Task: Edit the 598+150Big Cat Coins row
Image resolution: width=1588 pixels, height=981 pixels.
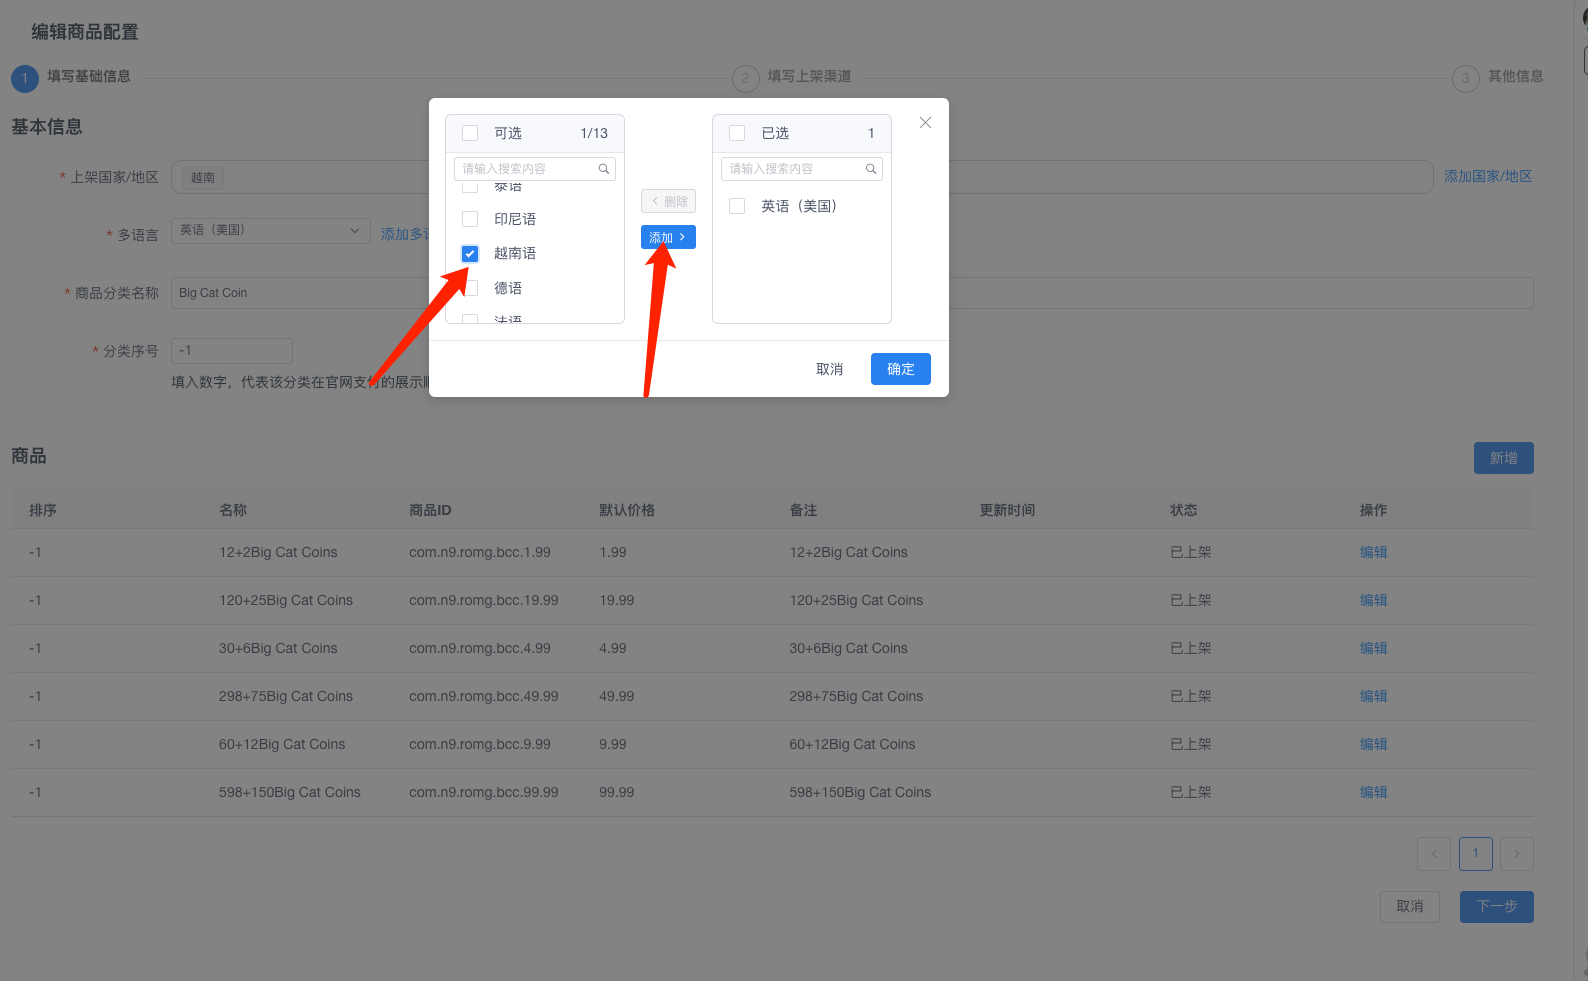Action: (1373, 792)
